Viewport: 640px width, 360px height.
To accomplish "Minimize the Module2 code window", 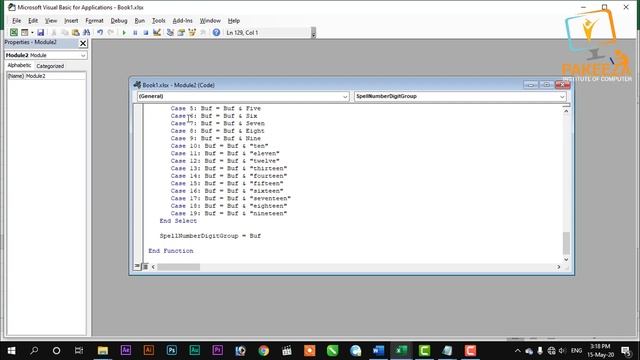I will (531, 84).
